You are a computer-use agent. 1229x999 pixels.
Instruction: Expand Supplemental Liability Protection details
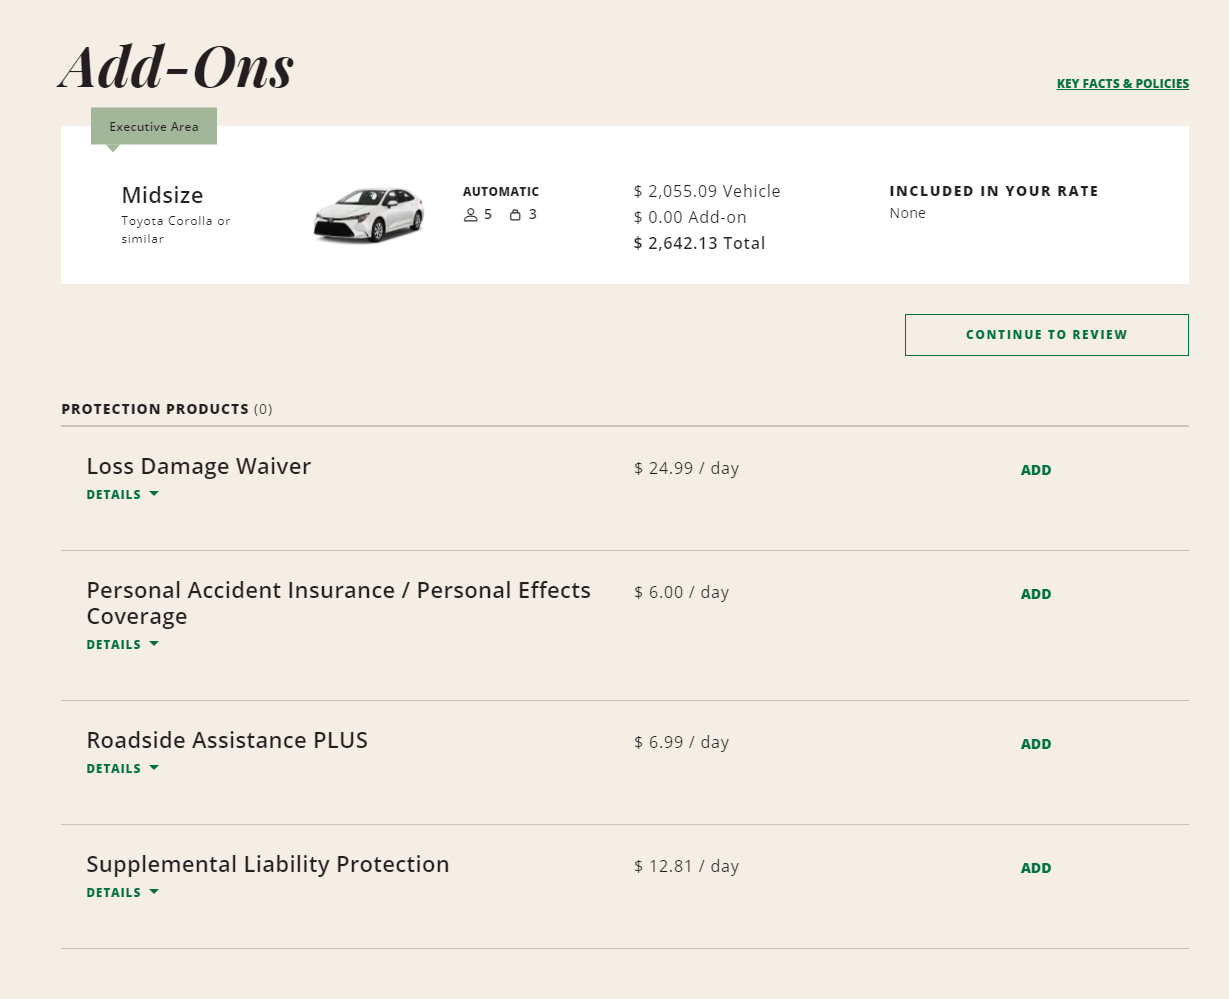pyautogui.click(x=123, y=893)
